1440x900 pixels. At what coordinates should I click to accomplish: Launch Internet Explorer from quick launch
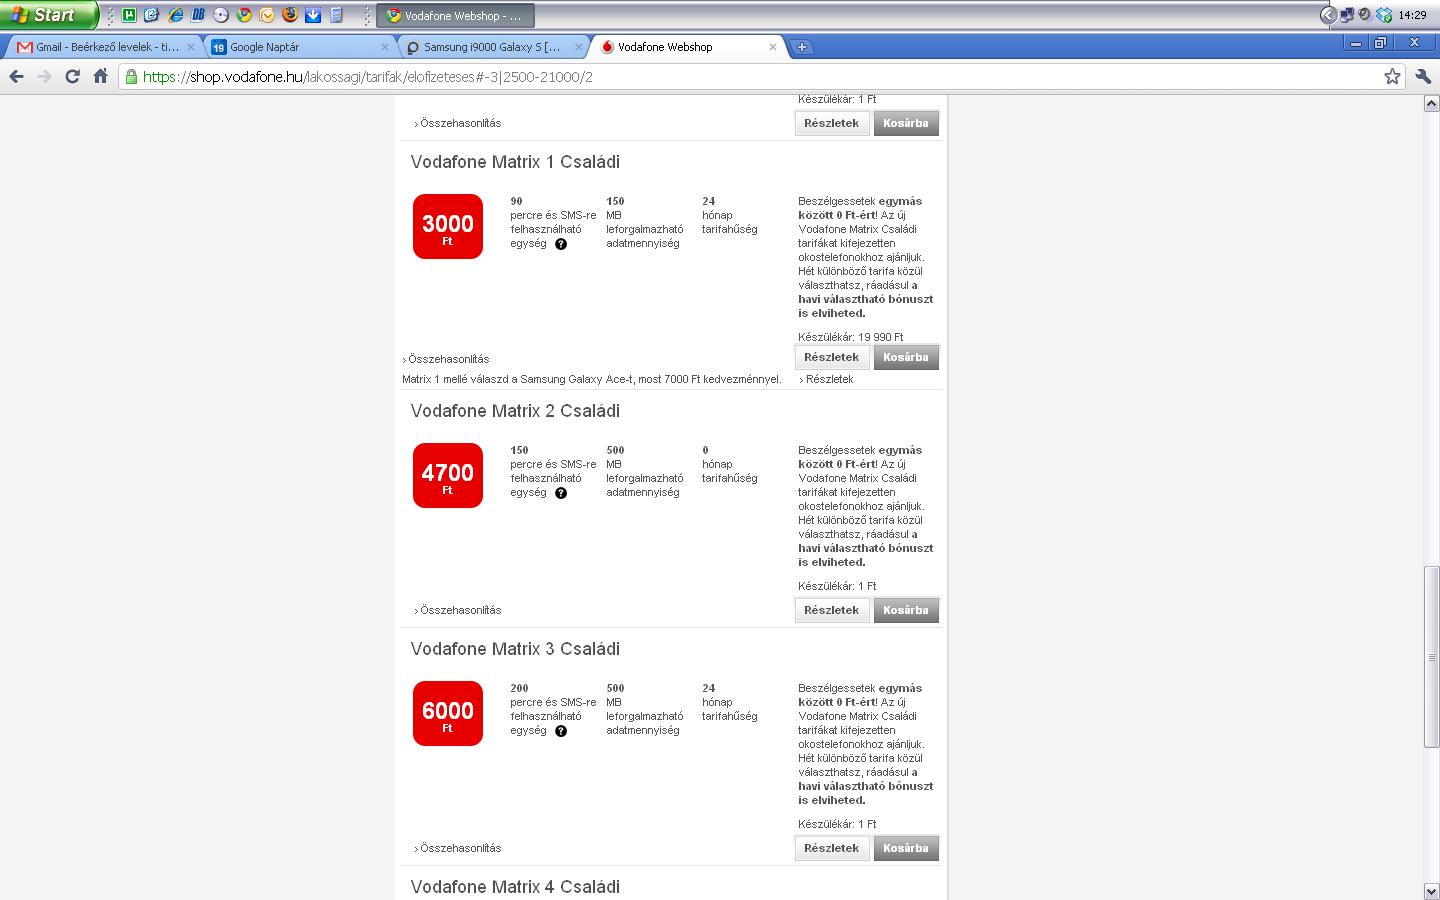175,15
